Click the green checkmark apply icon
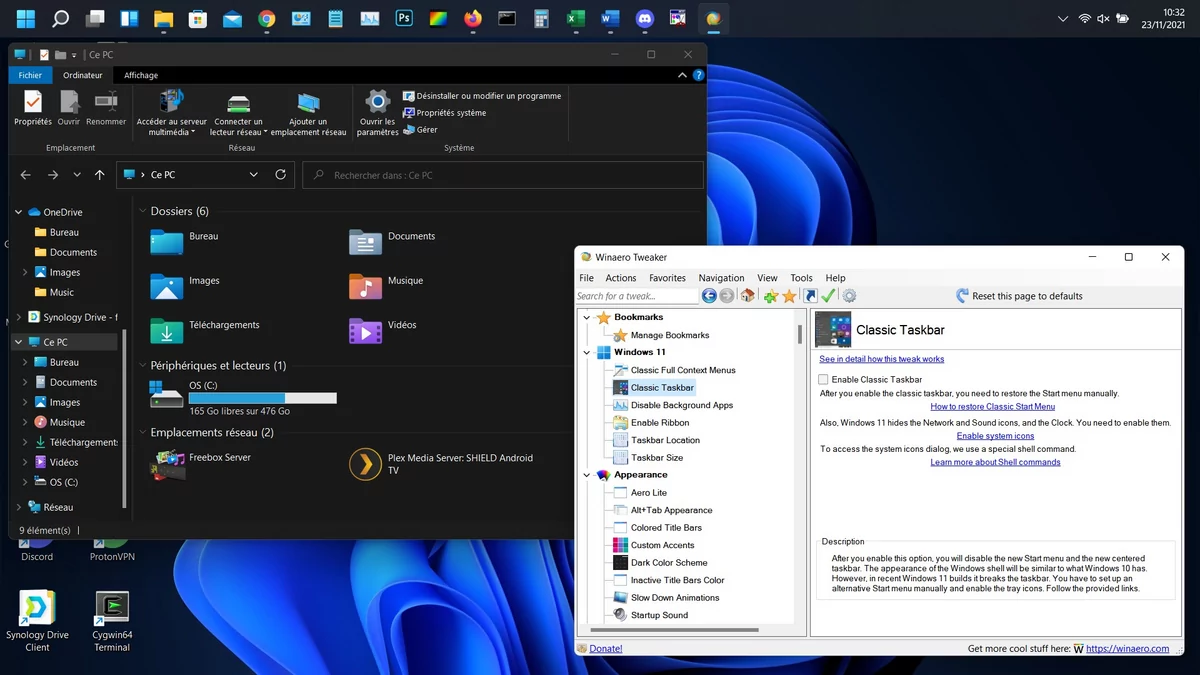Viewport: 1200px width, 675px height. (828, 296)
